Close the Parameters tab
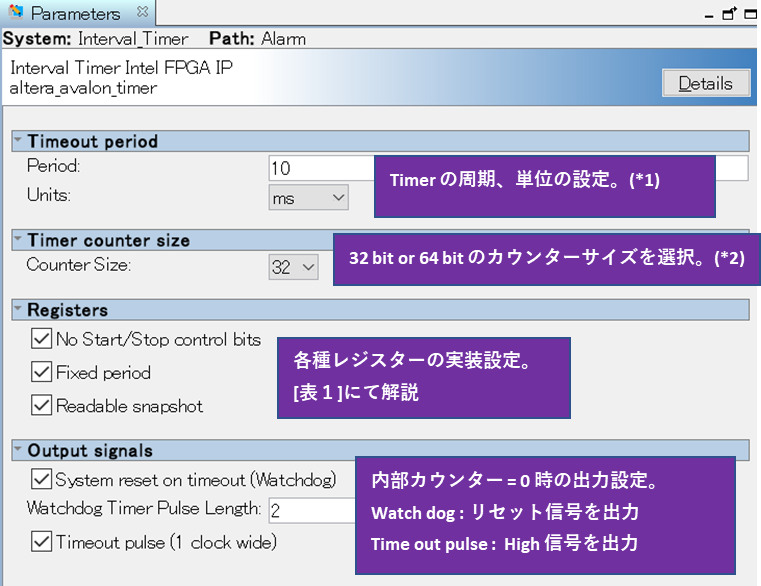 [x=141, y=13]
